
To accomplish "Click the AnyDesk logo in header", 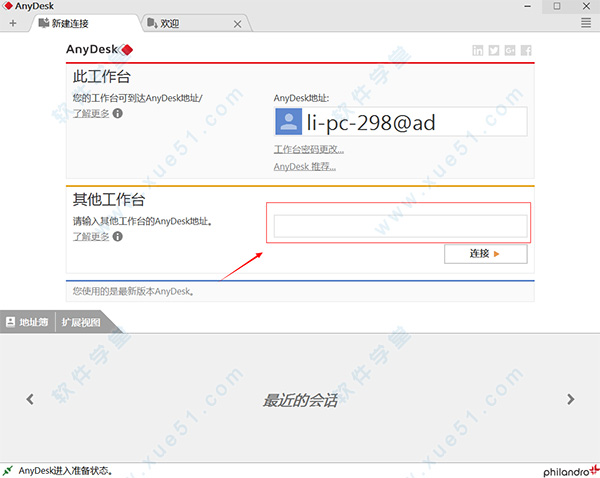I will coord(99,50).
